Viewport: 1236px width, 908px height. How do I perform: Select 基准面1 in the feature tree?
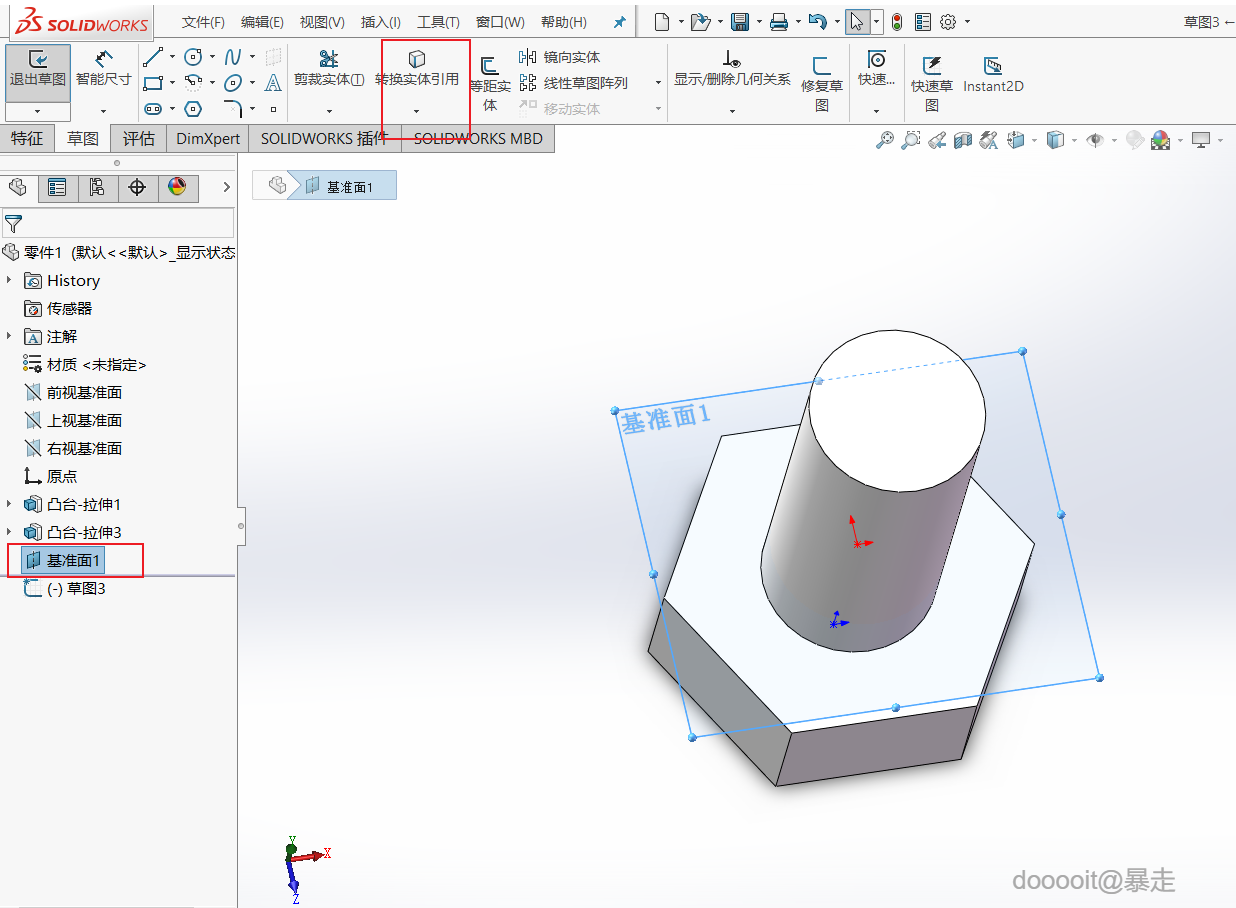click(73, 561)
